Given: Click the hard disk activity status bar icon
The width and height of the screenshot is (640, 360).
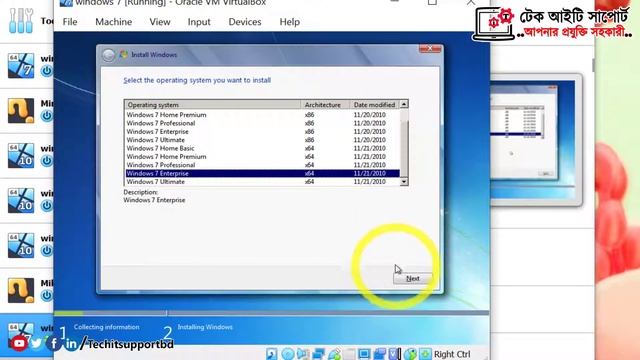Looking at the screenshot, I should click(x=271, y=354).
